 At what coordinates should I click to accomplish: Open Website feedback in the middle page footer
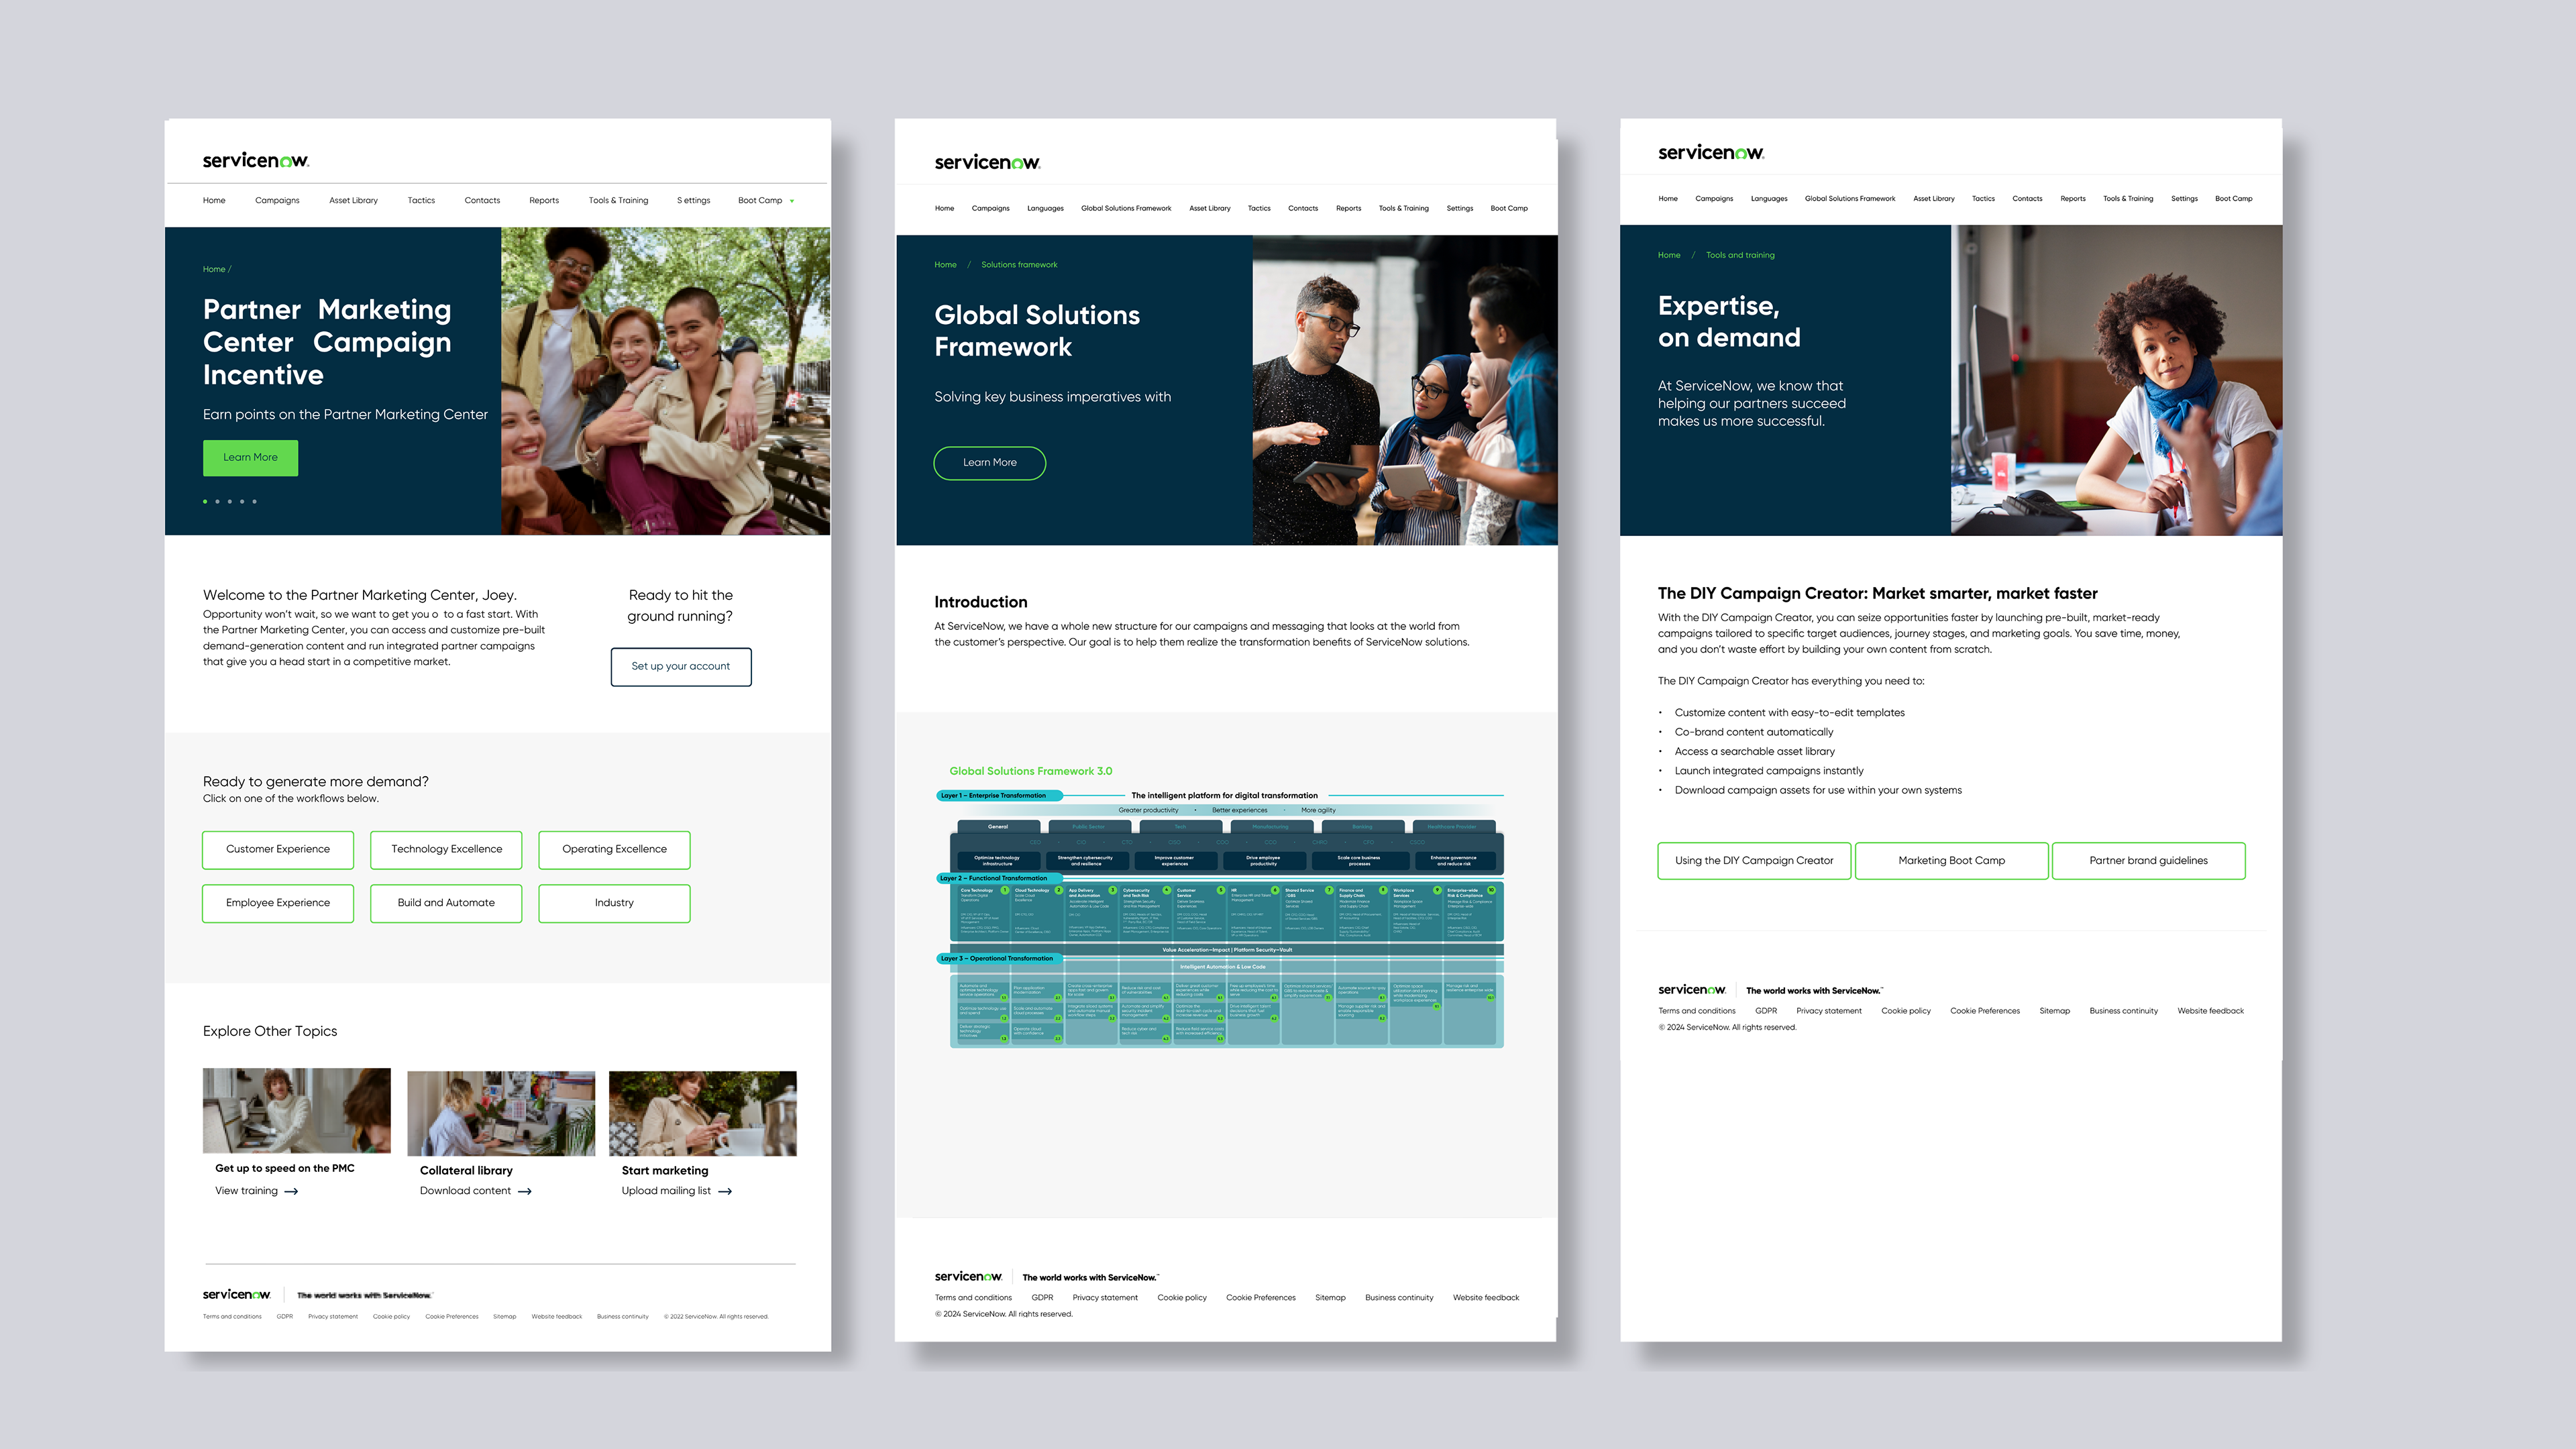point(1486,1298)
